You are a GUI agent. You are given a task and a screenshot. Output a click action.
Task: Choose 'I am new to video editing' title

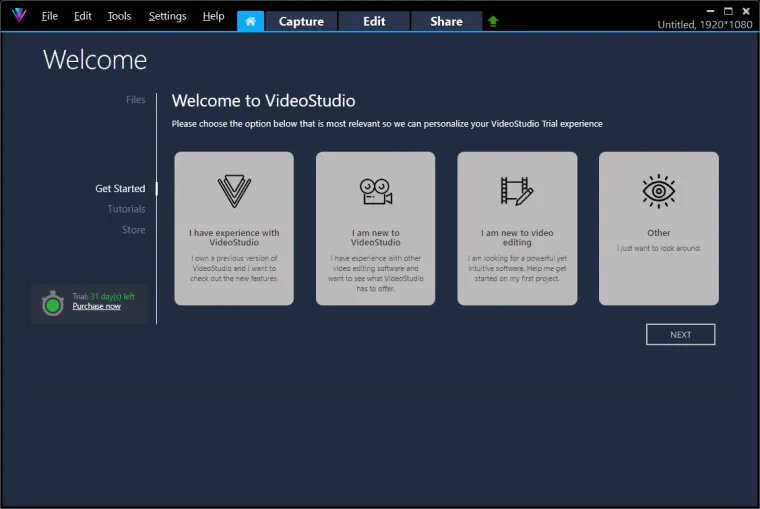517,238
